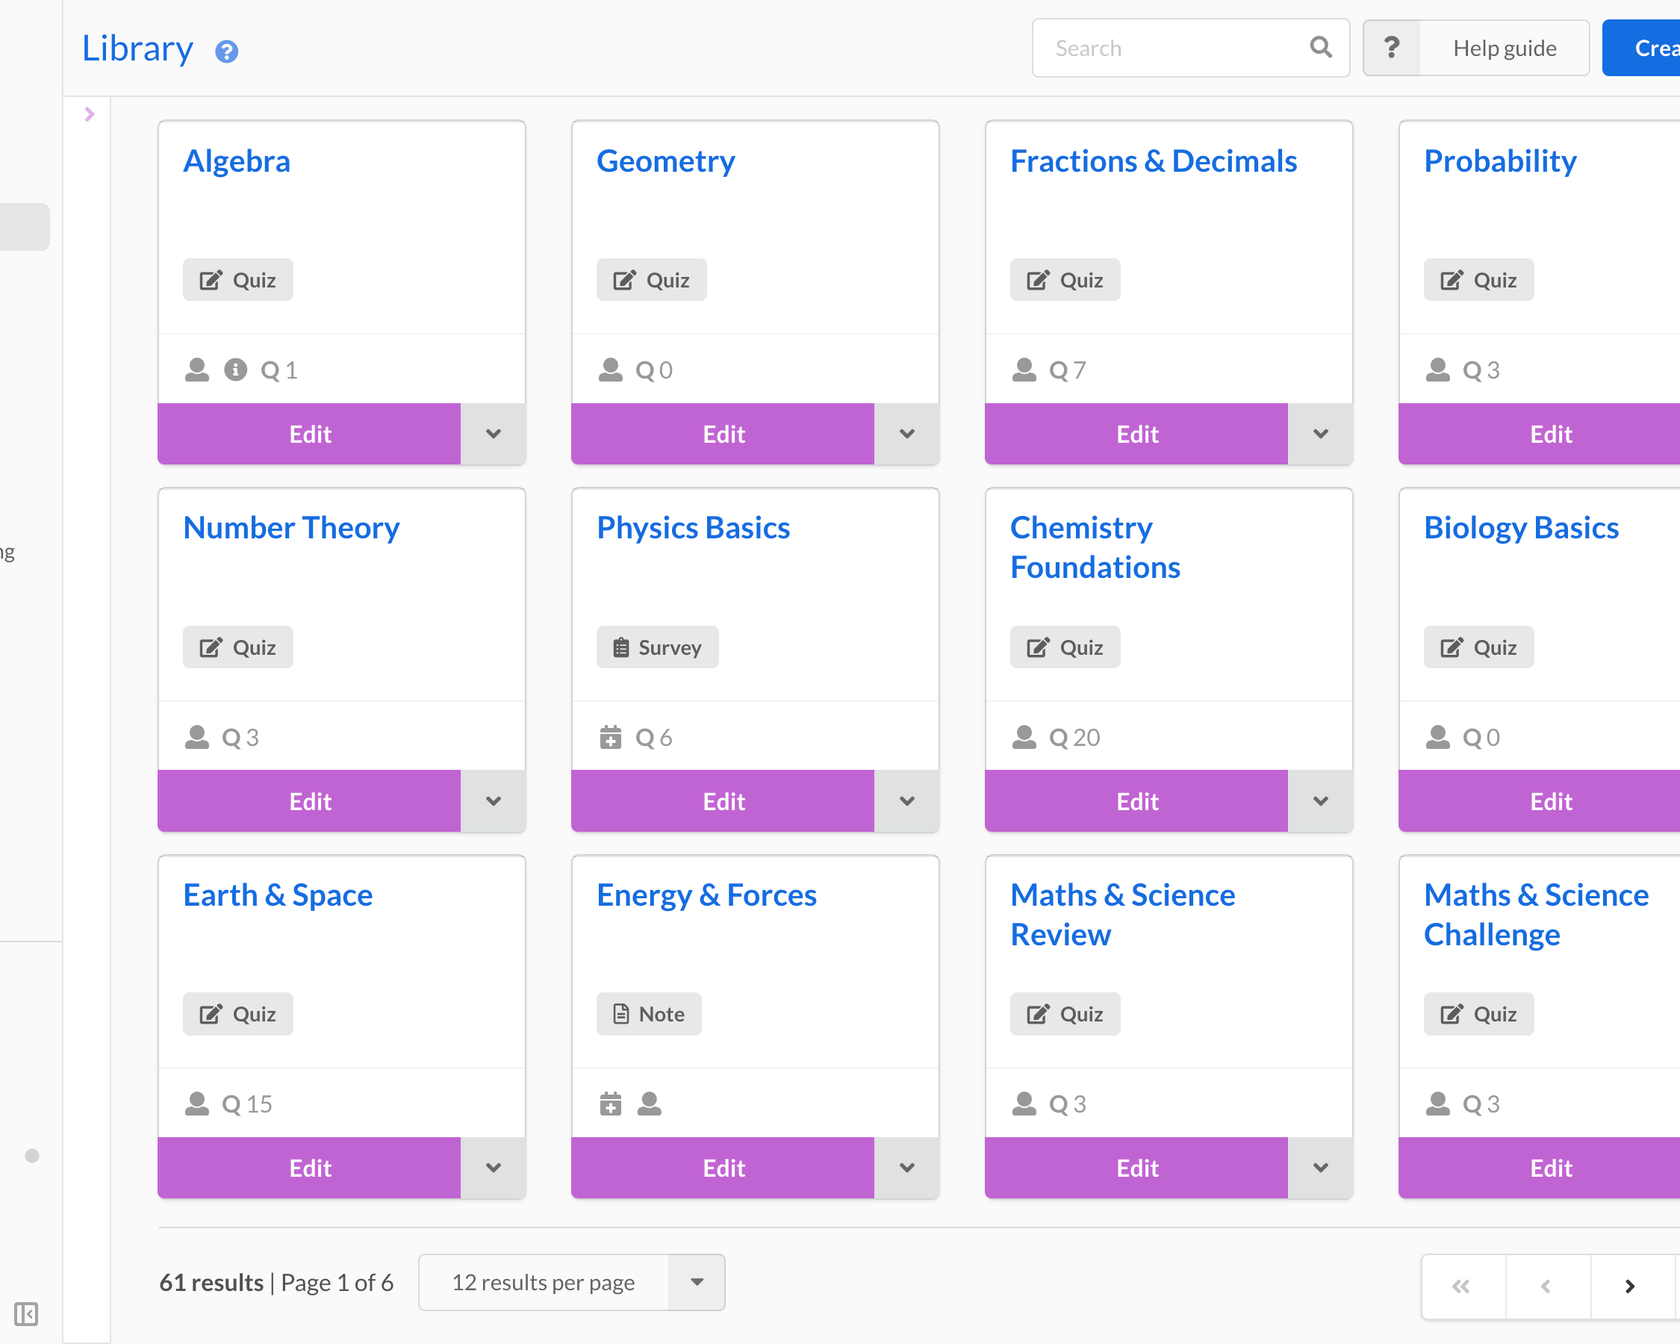The height and width of the screenshot is (1344, 1680).
Task: Click the user icon on Chemistry Foundations card
Action: [1024, 737]
